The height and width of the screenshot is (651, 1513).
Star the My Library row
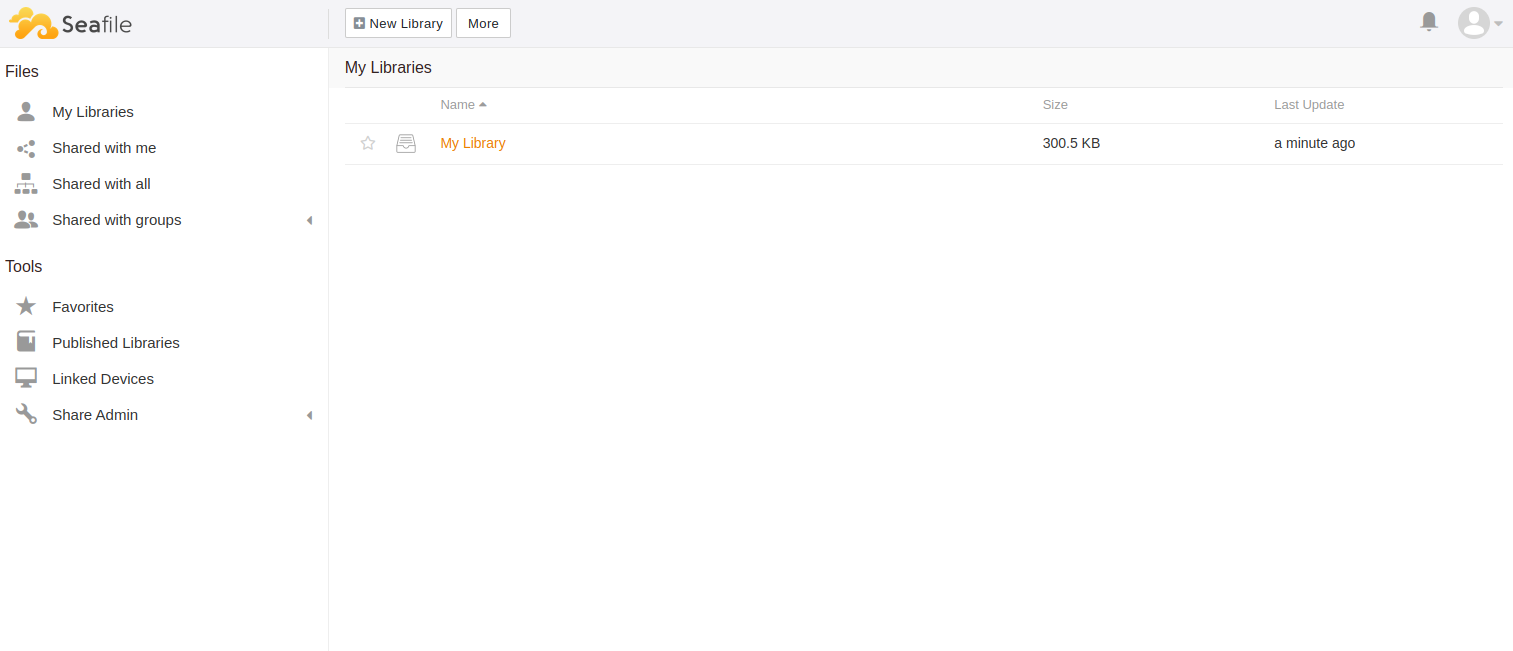(368, 143)
